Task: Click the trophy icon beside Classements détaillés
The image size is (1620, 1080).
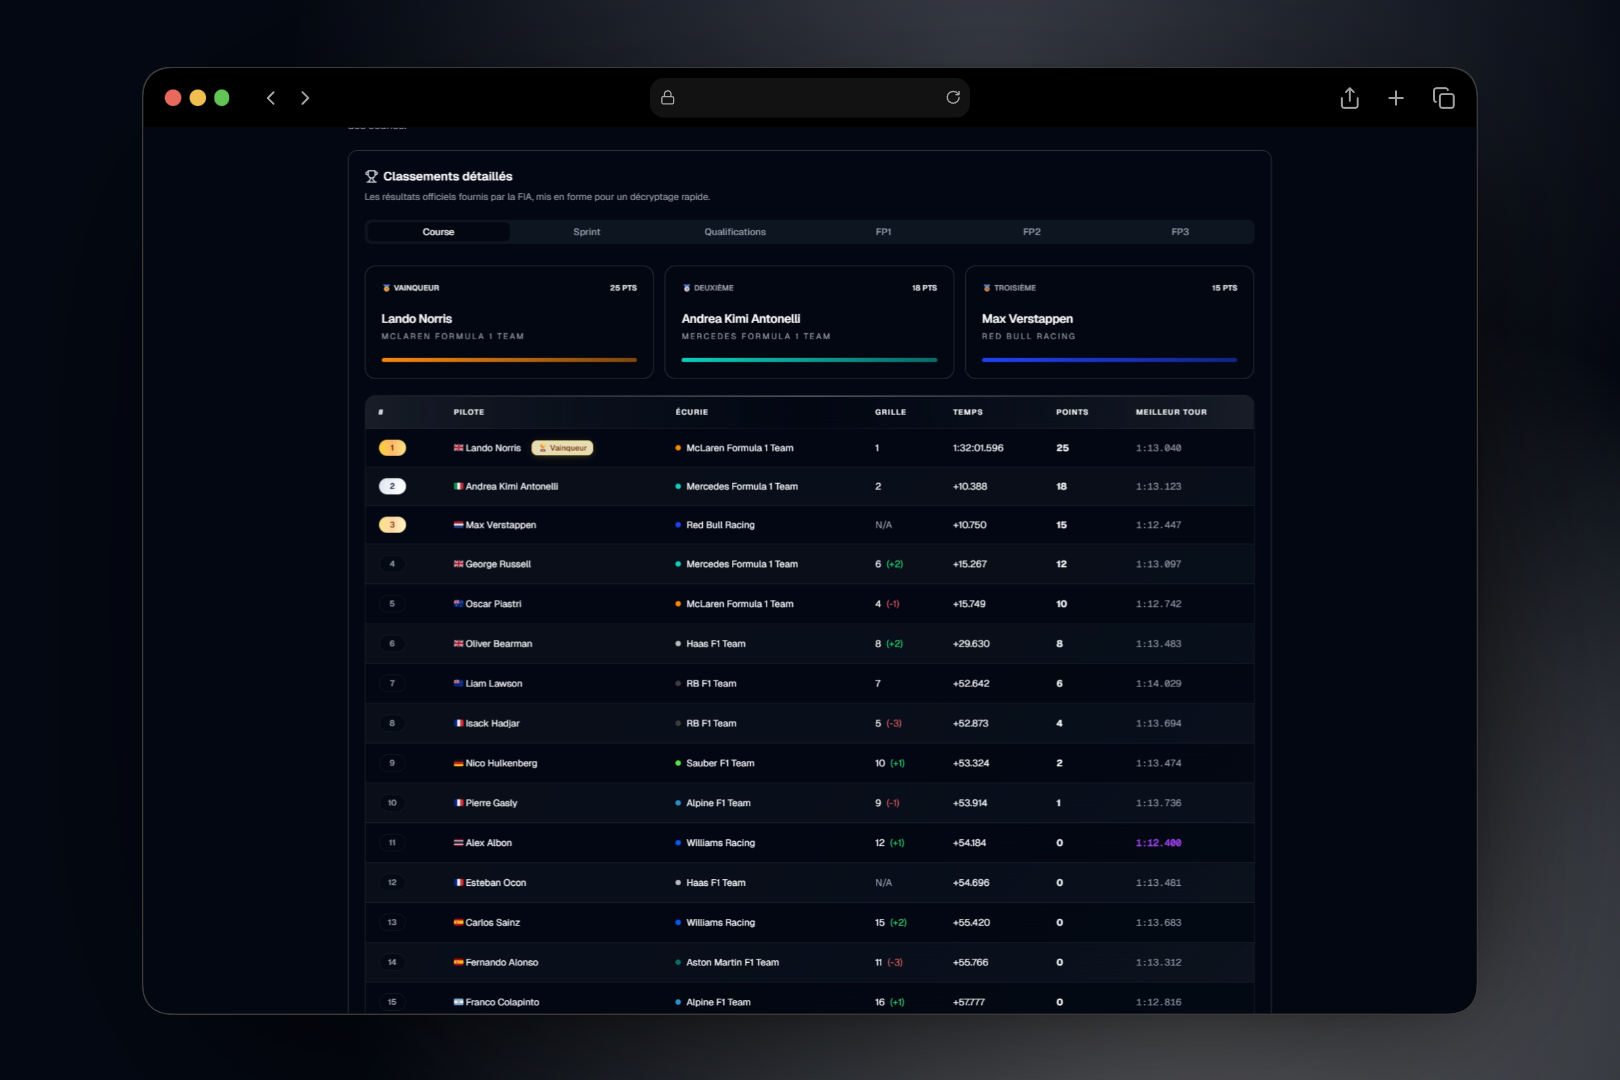Action: pos(371,176)
